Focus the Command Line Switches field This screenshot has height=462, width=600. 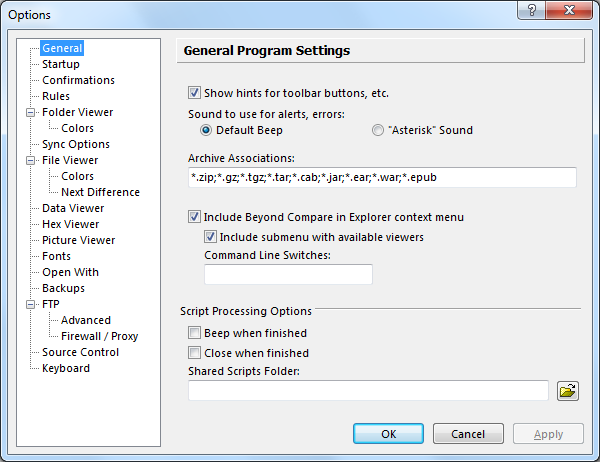tap(288, 274)
